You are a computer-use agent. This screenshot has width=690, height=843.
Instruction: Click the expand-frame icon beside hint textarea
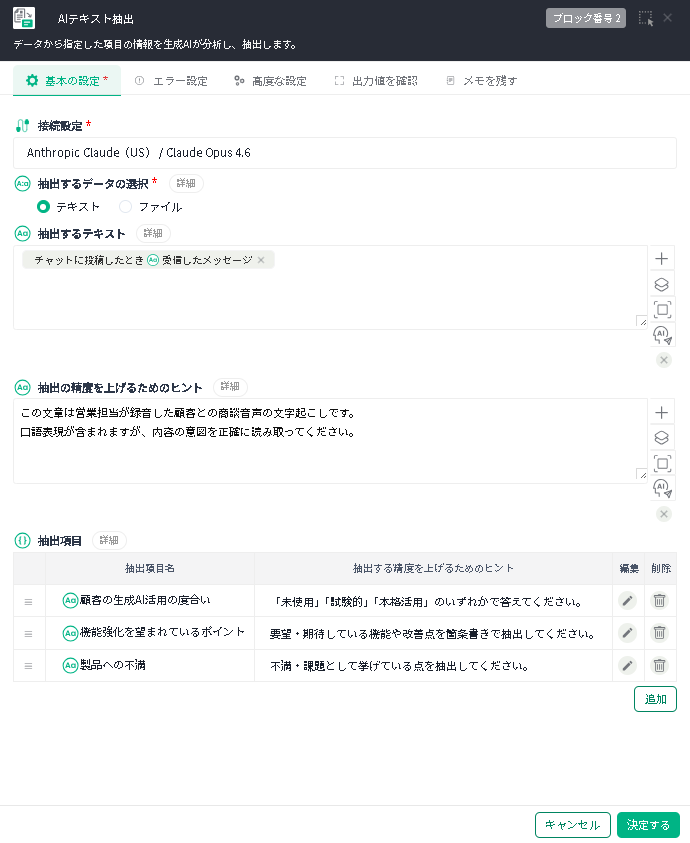click(662, 463)
